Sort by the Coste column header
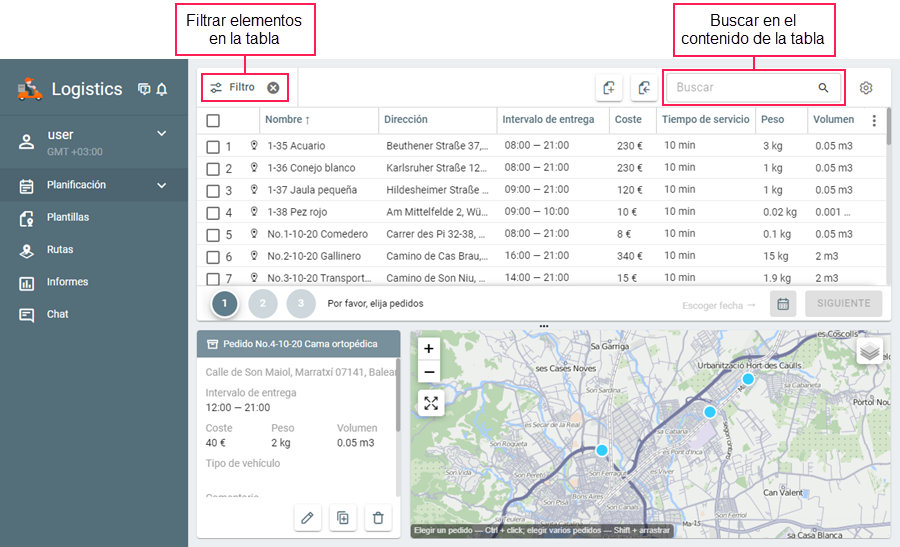Viewport: 900px width, 547px height. click(x=628, y=119)
